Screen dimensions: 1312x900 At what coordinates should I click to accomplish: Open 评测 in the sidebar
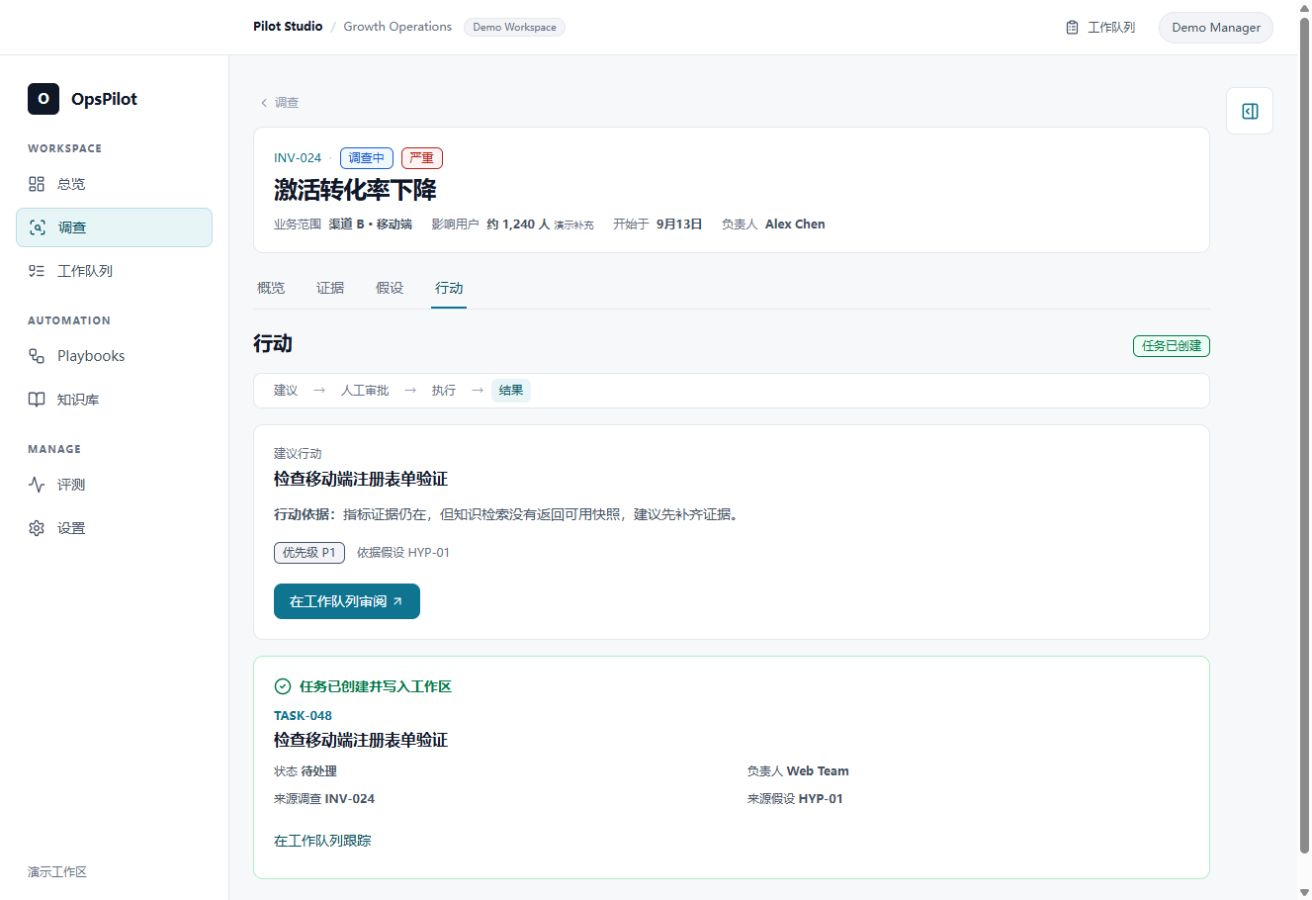coord(114,485)
